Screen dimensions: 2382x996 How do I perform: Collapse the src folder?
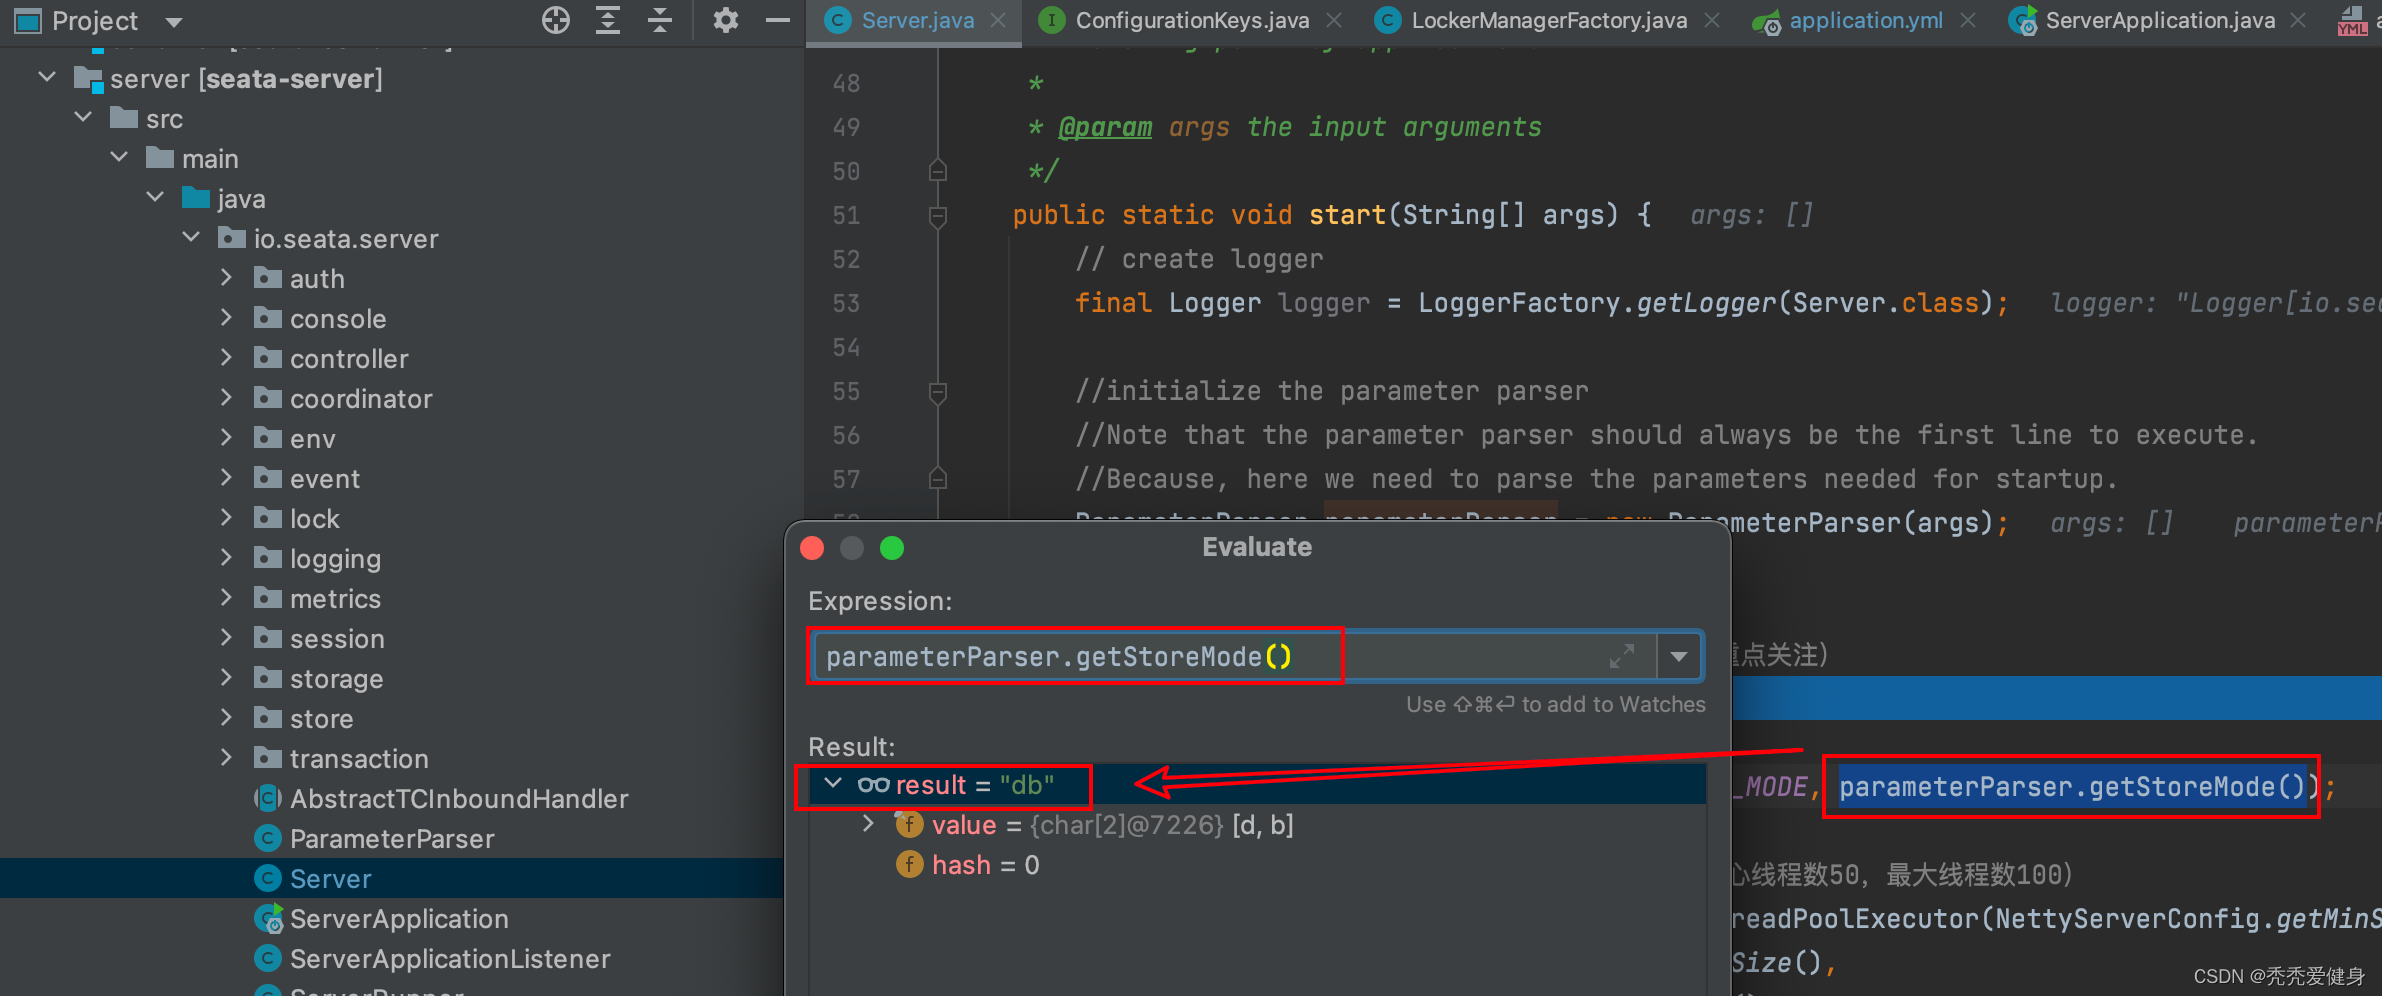click(x=84, y=117)
